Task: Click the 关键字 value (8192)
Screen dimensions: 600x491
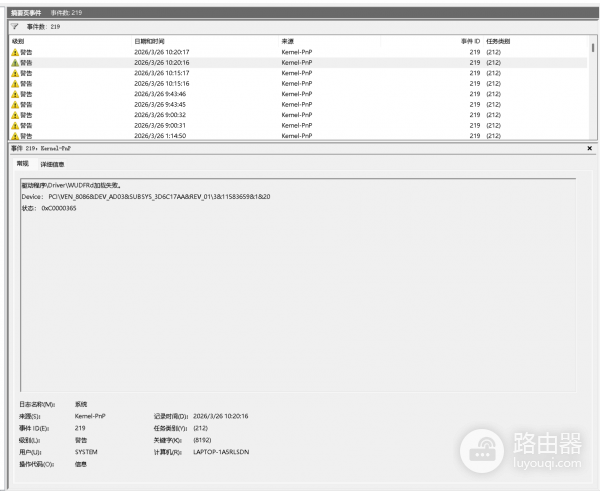Action: coord(202,440)
